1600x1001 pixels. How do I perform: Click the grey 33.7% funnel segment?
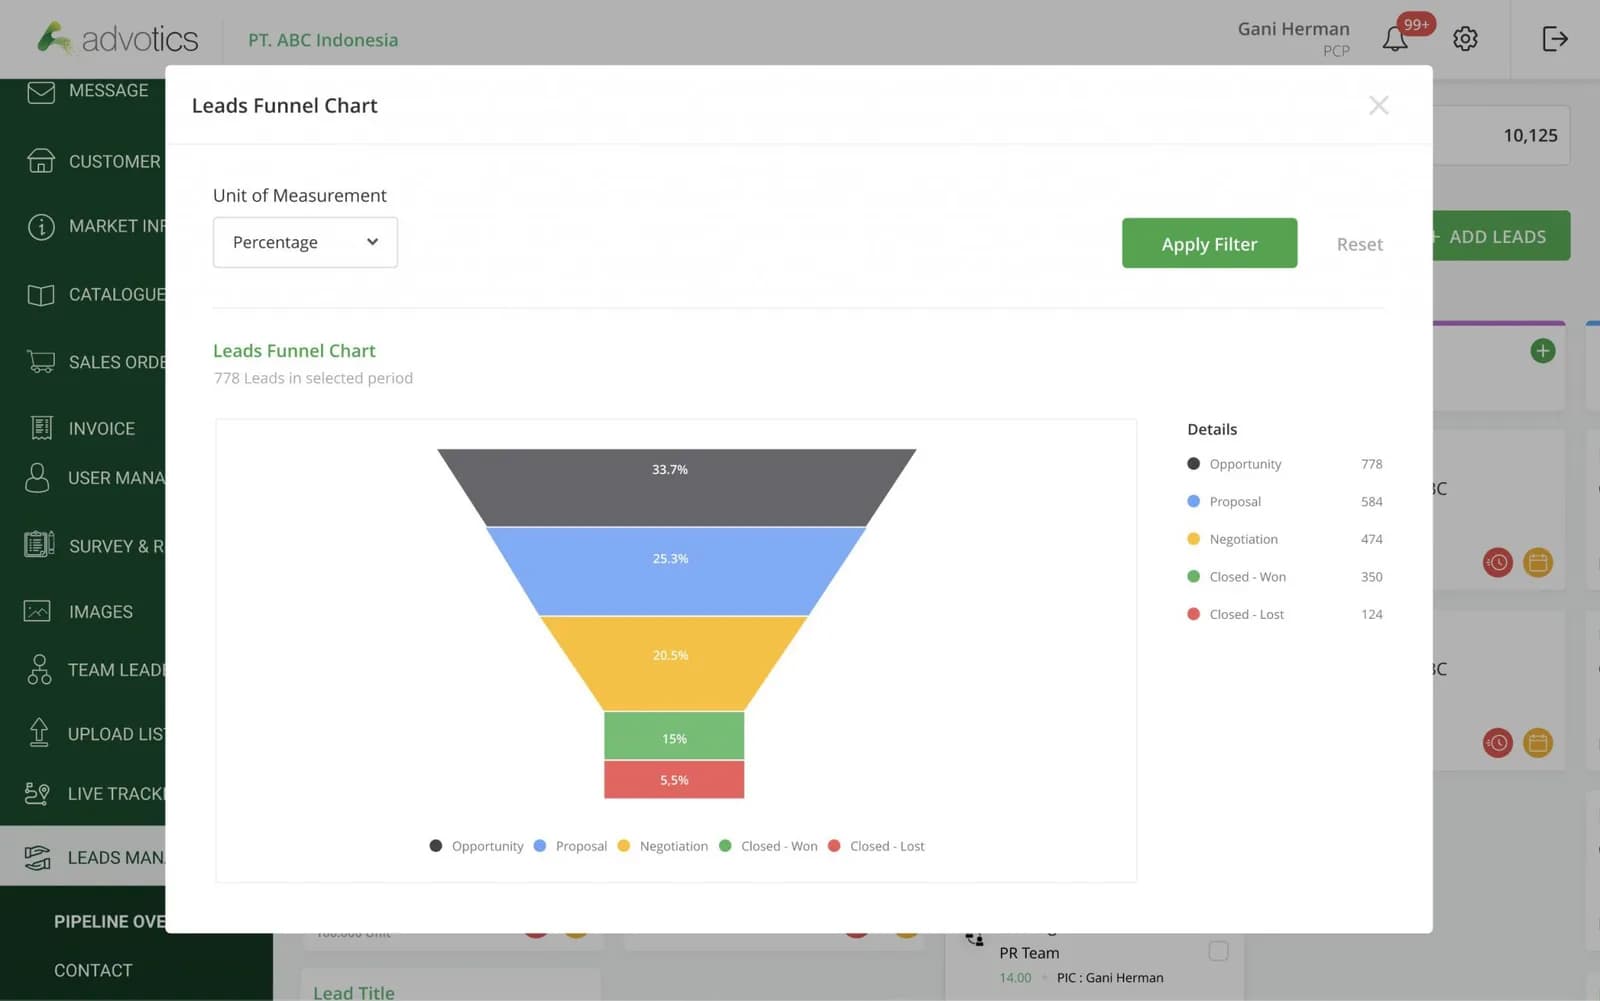coord(676,487)
